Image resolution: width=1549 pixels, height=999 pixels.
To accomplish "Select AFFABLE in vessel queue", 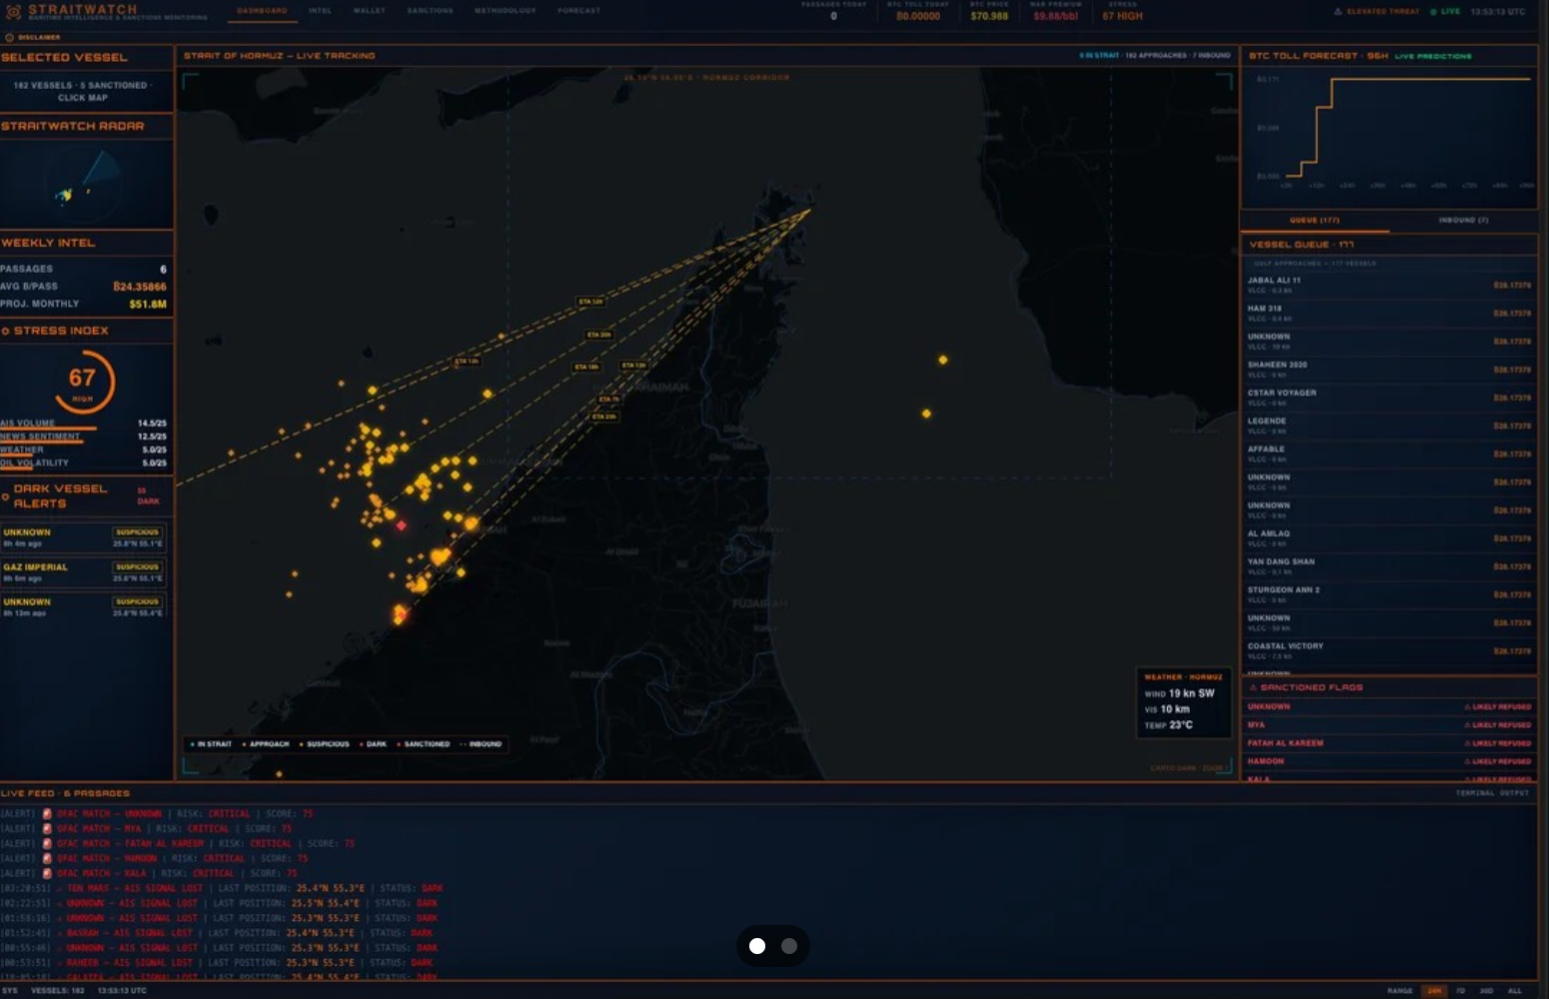I will click(x=1388, y=453).
